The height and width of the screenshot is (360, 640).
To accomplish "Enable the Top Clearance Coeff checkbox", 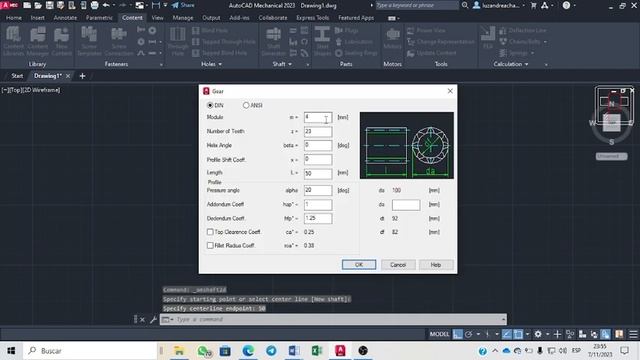I will coord(210,232).
